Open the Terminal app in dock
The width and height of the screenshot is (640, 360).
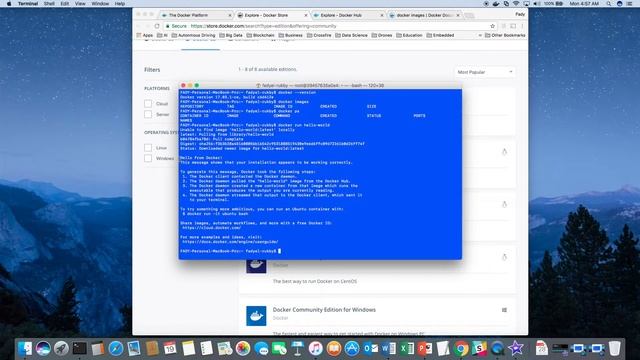[80, 348]
